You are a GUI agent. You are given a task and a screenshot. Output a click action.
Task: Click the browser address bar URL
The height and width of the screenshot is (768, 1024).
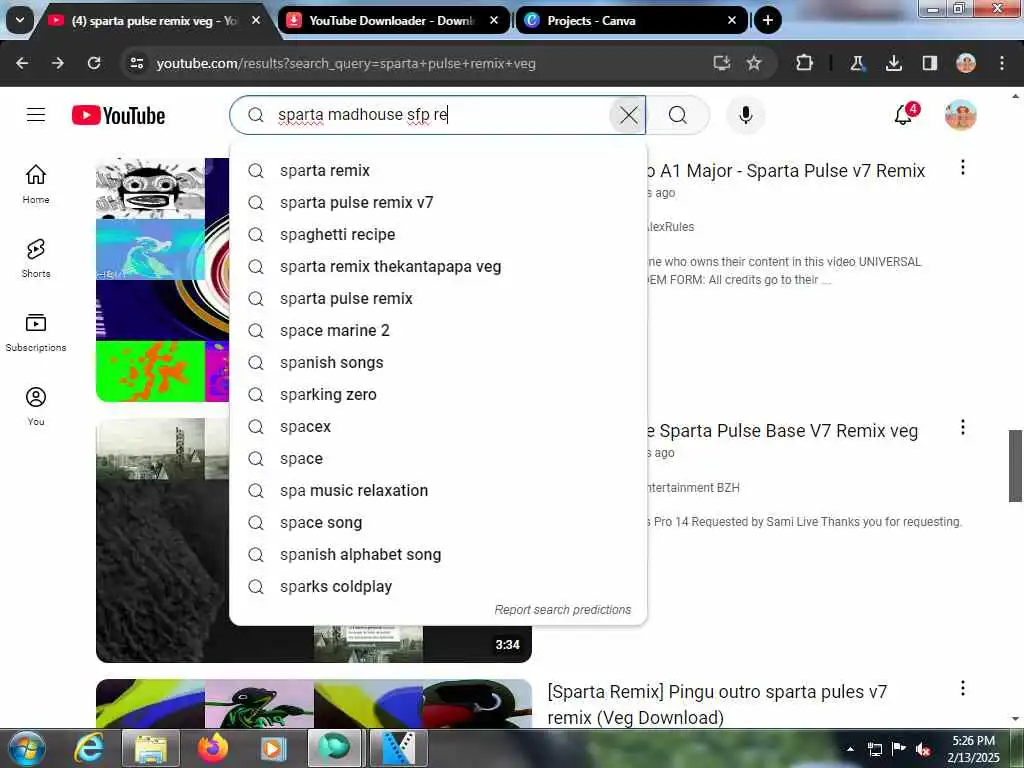click(x=346, y=63)
